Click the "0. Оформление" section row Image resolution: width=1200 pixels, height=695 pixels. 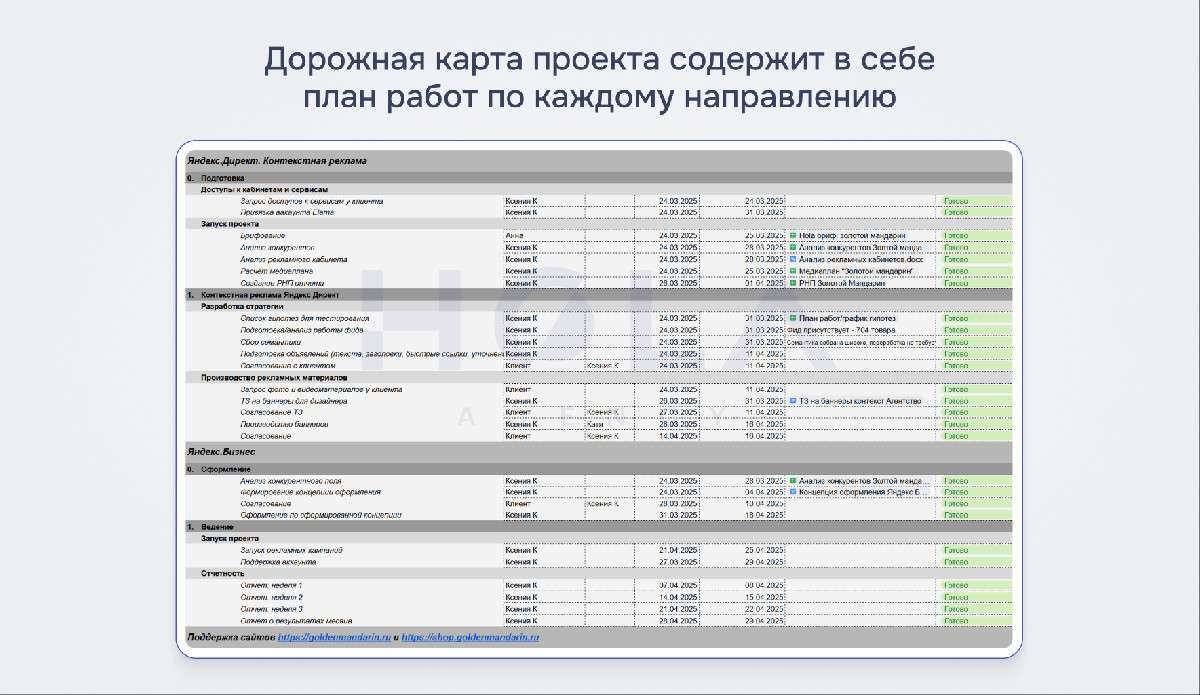[x=599, y=469]
